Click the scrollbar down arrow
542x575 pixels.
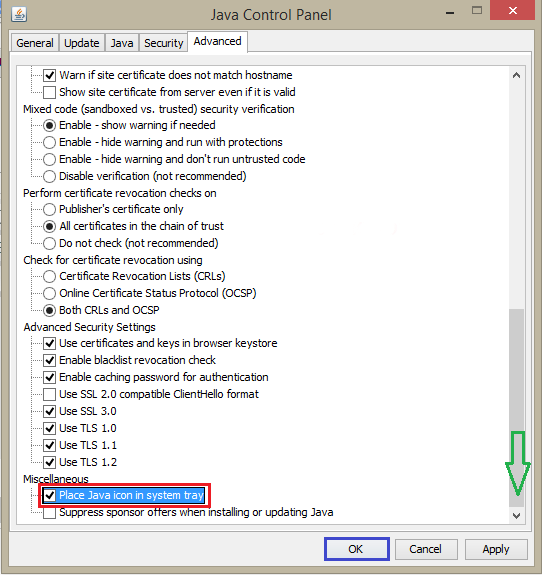(x=516, y=516)
